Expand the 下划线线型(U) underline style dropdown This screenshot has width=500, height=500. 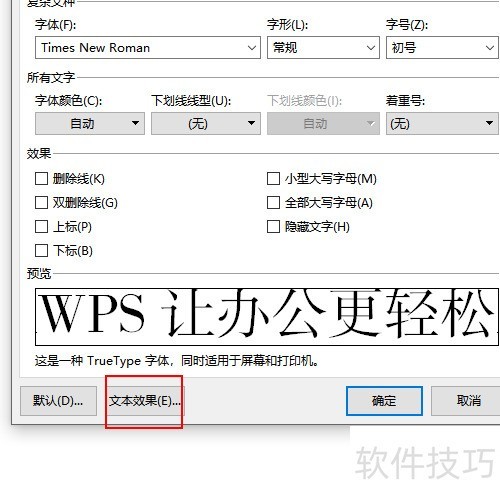tap(206, 124)
